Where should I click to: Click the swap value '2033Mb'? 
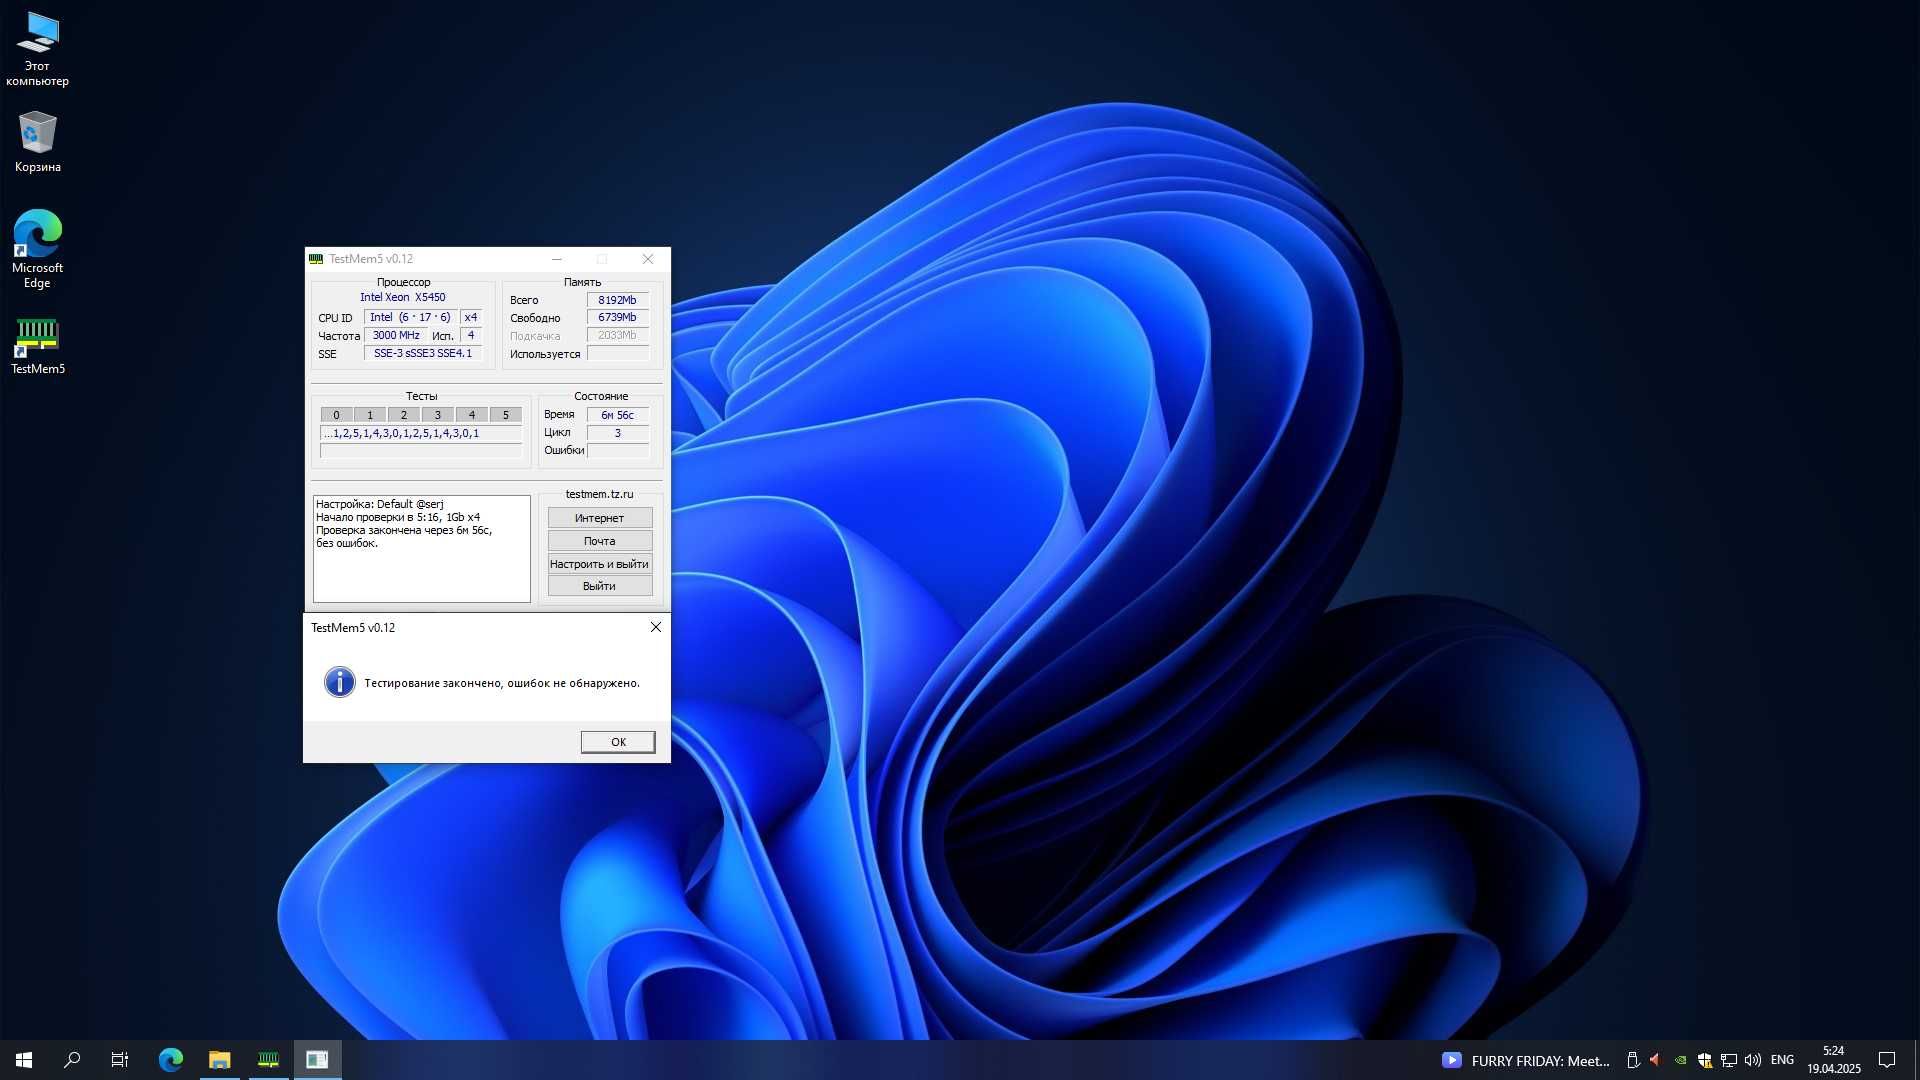(x=617, y=335)
